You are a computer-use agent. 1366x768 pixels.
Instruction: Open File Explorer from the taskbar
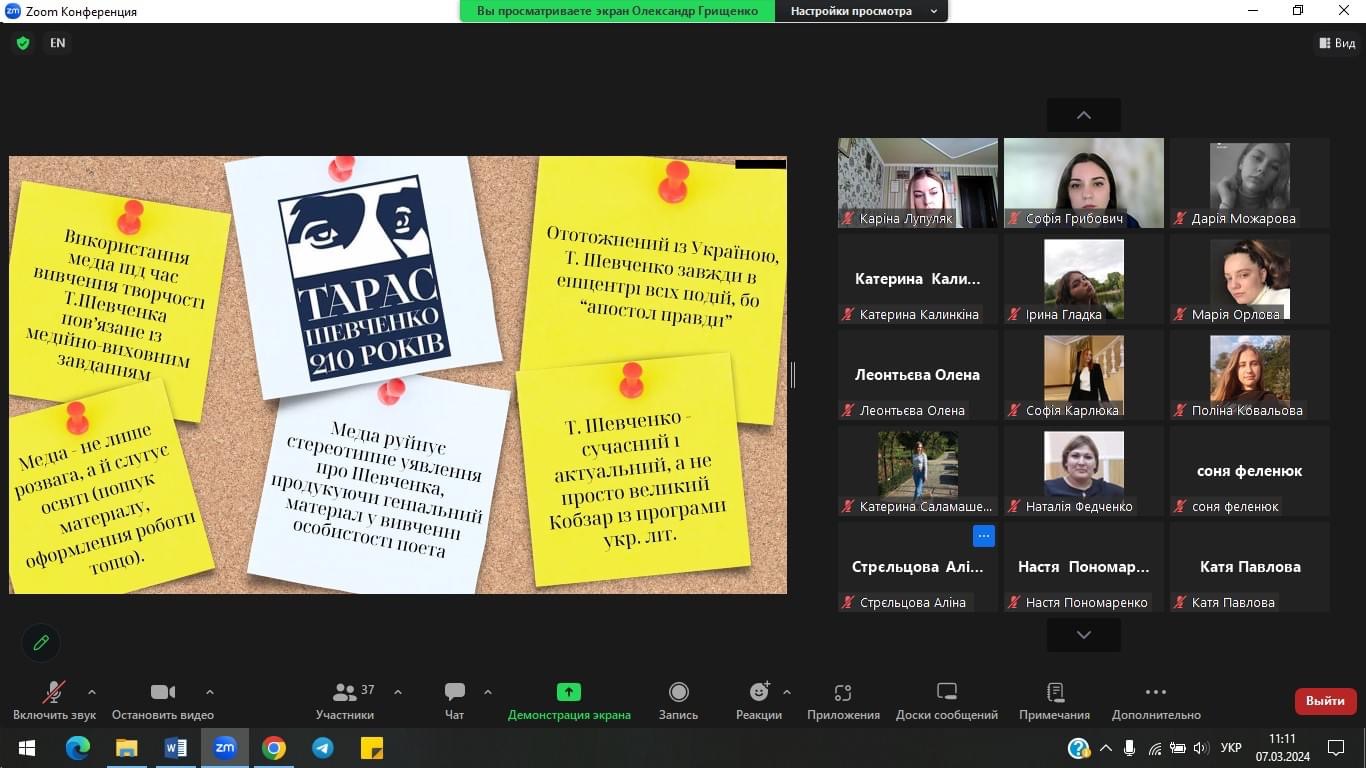point(126,748)
